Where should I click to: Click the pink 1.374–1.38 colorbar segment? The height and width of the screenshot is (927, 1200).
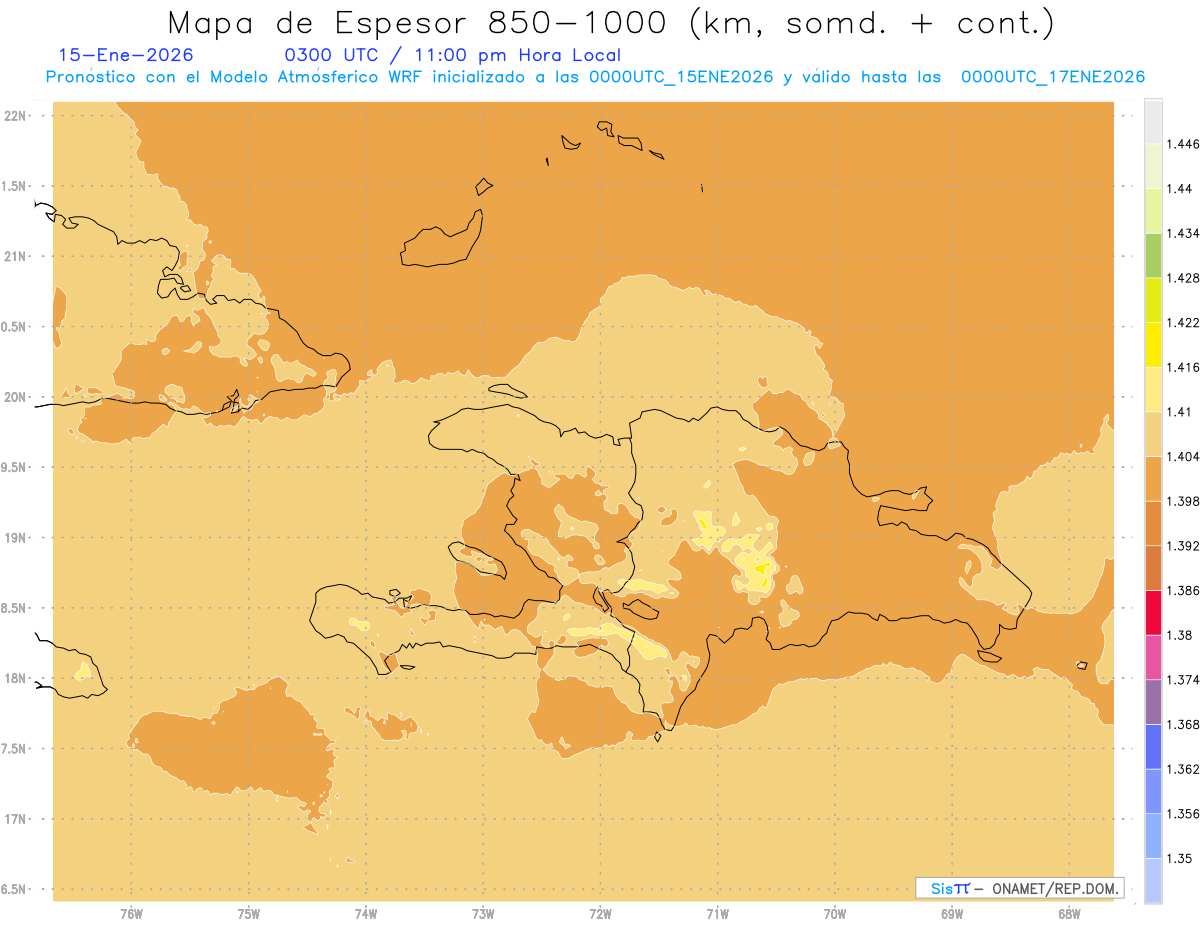pos(1153,657)
